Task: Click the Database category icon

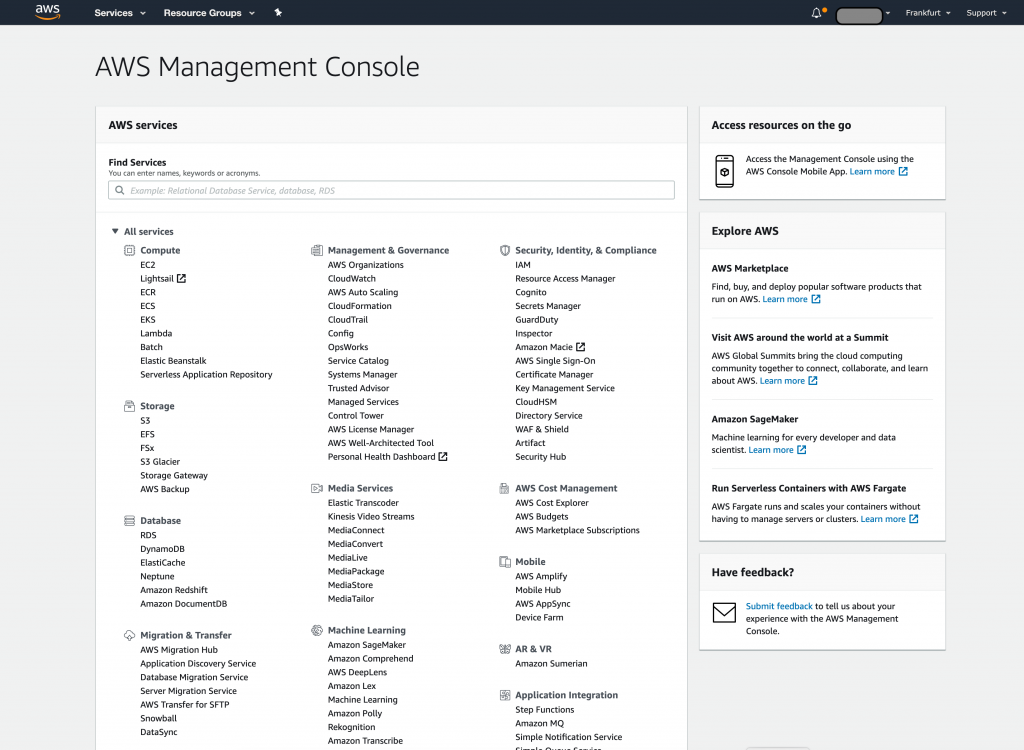Action: [x=129, y=521]
